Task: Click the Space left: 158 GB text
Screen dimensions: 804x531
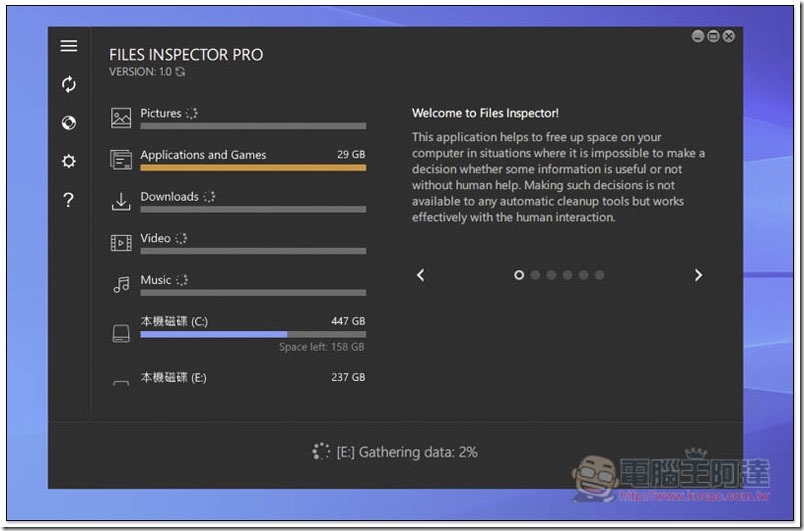Action: [x=321, y=347]
